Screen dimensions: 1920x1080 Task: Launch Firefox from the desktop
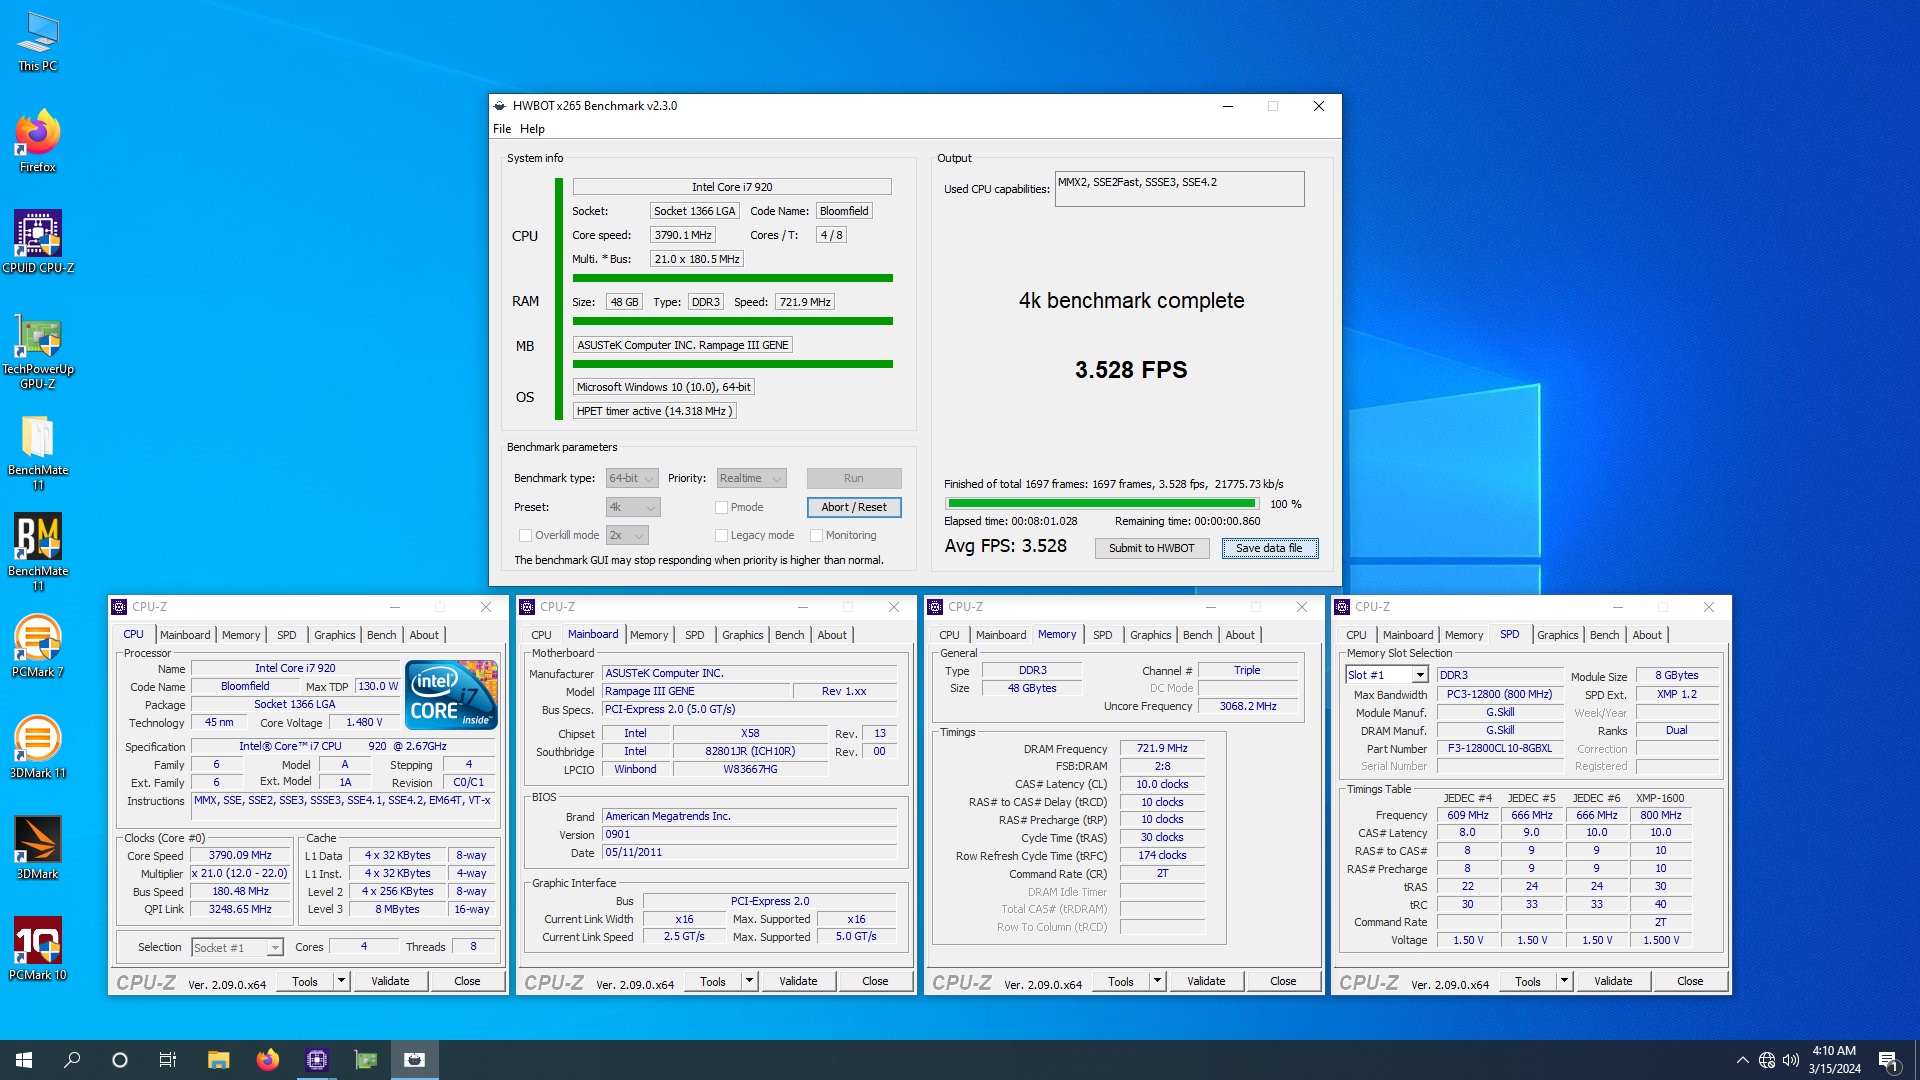pos(38,142)
